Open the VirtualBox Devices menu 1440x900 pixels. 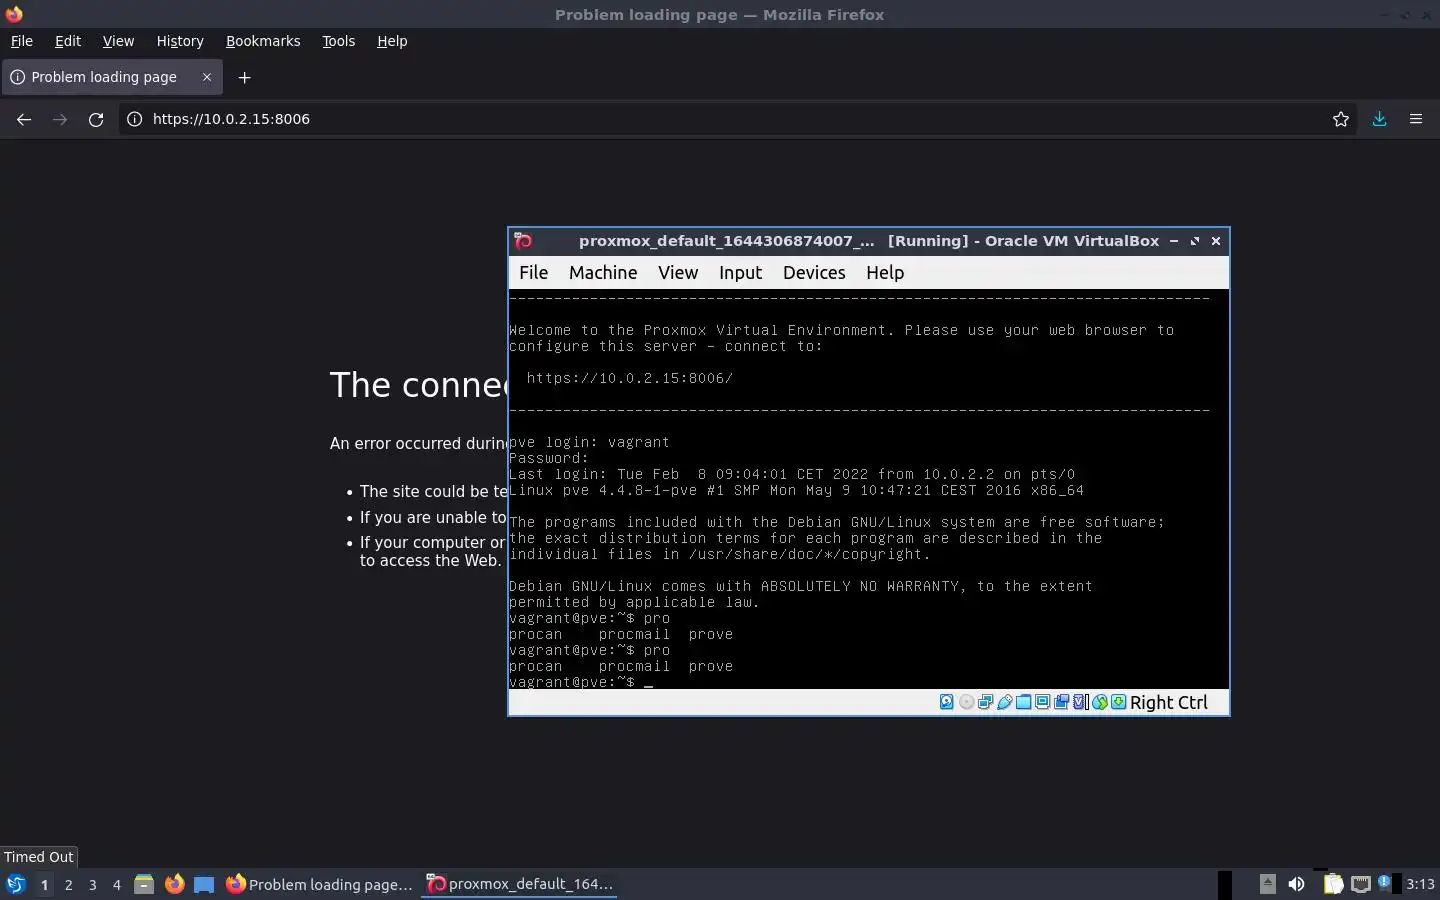click(x=814, y=273)
